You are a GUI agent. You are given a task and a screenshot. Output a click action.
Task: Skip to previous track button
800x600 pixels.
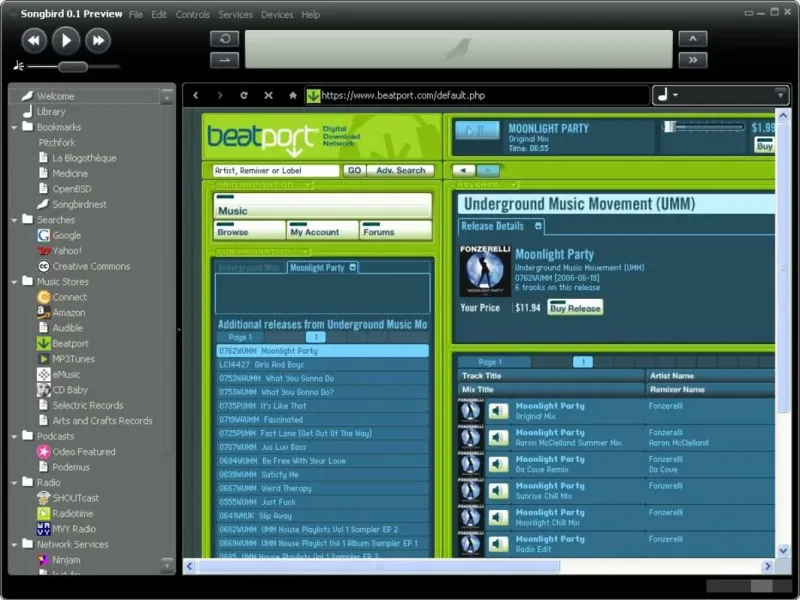point(34,40)
